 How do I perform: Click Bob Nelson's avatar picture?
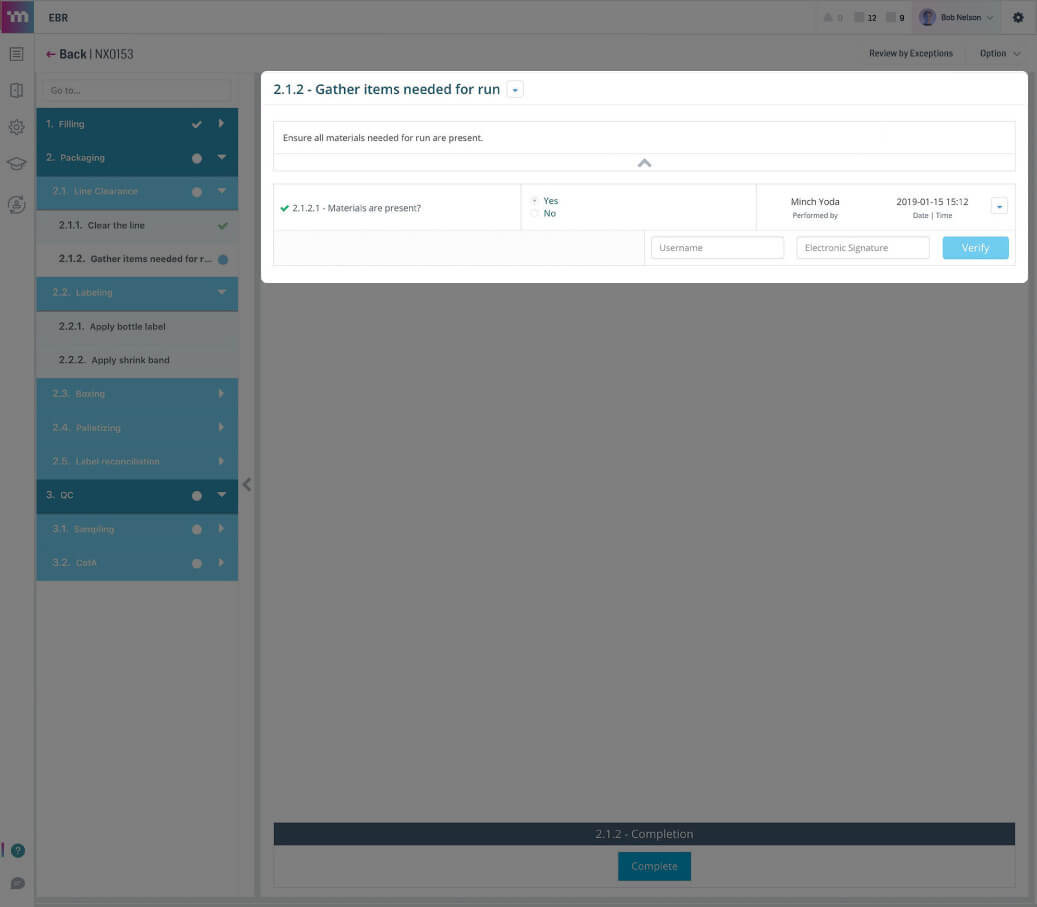coord(927,17)
